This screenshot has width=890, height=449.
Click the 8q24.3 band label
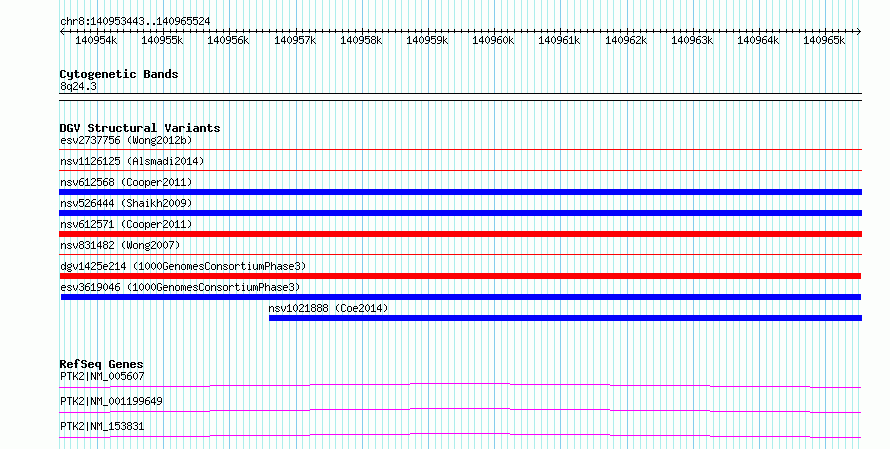pos(78,86)
